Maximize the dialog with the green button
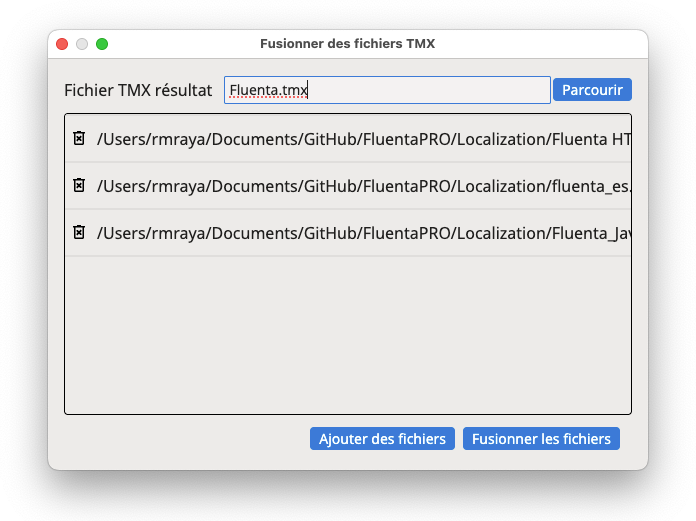The width and height of the screenshot is (696, 521). tap(102, 44)
